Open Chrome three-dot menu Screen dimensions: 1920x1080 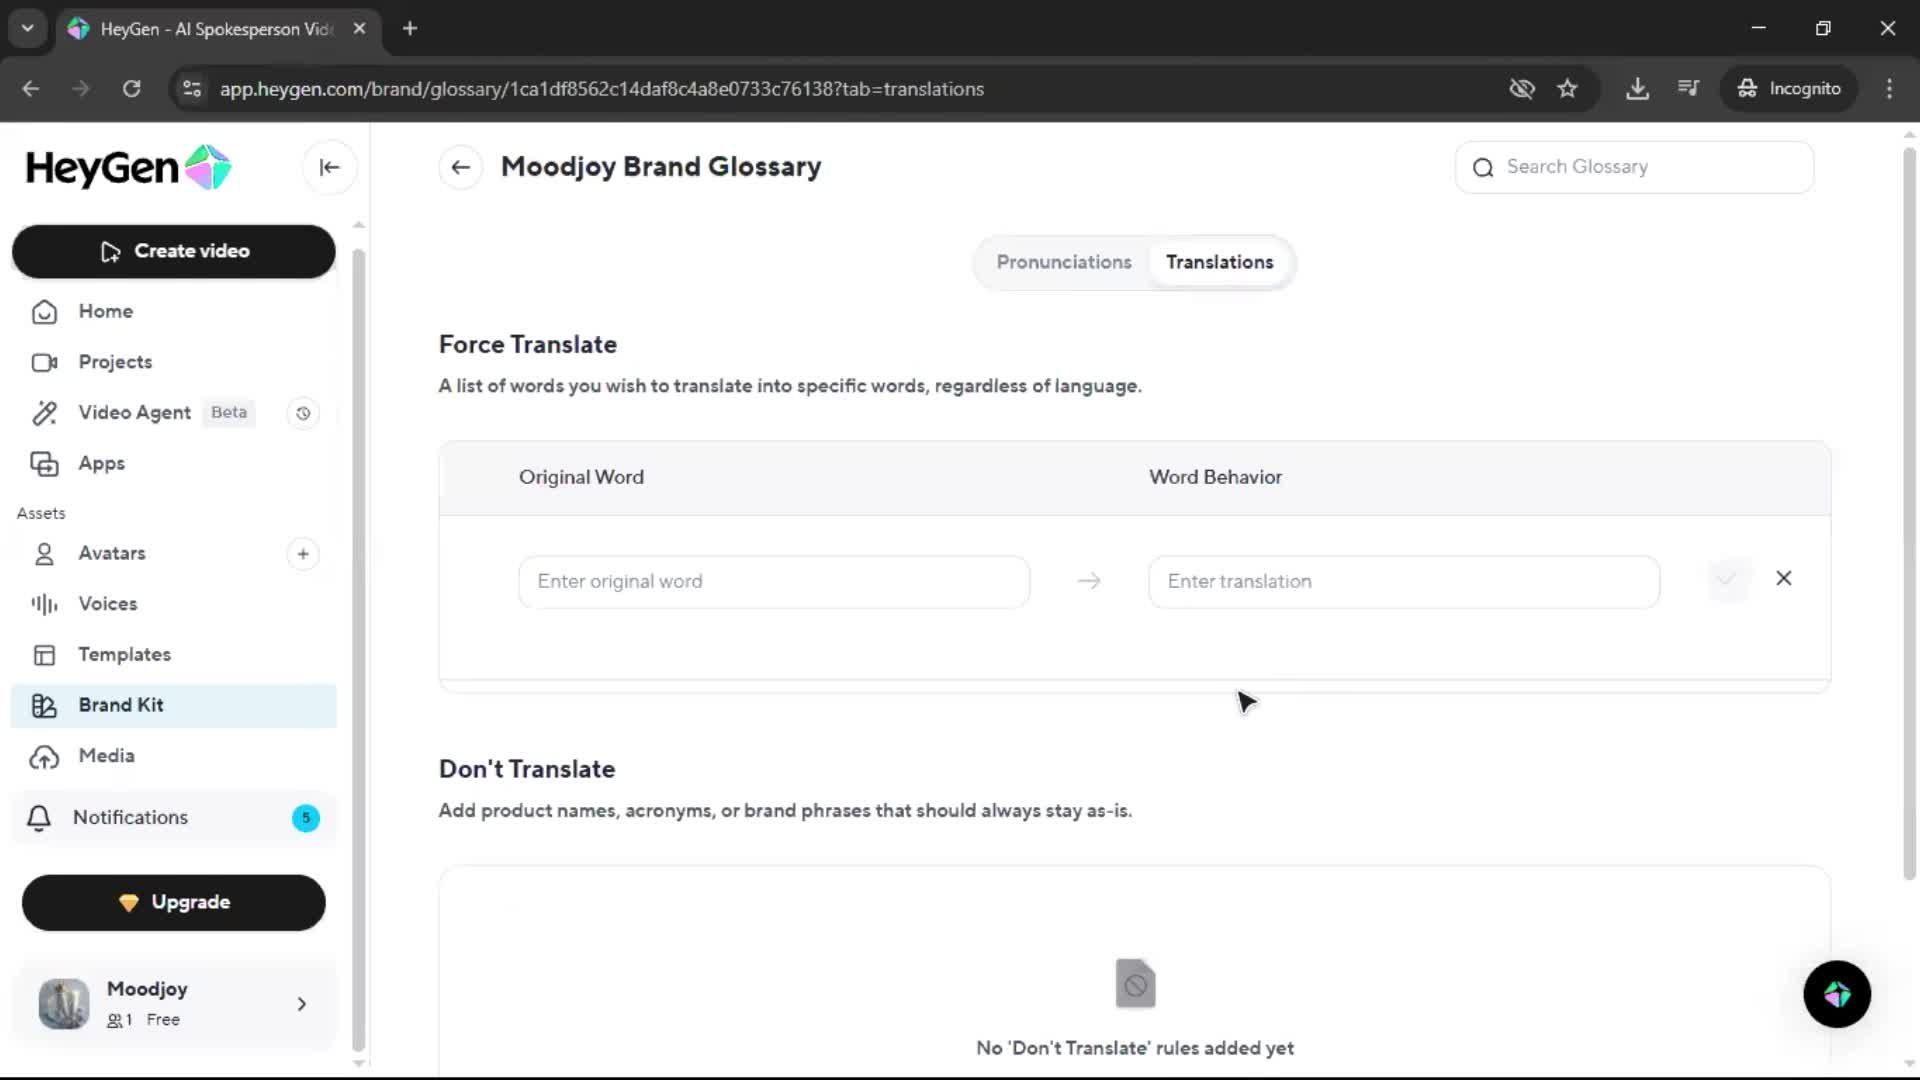point(1889,89)
